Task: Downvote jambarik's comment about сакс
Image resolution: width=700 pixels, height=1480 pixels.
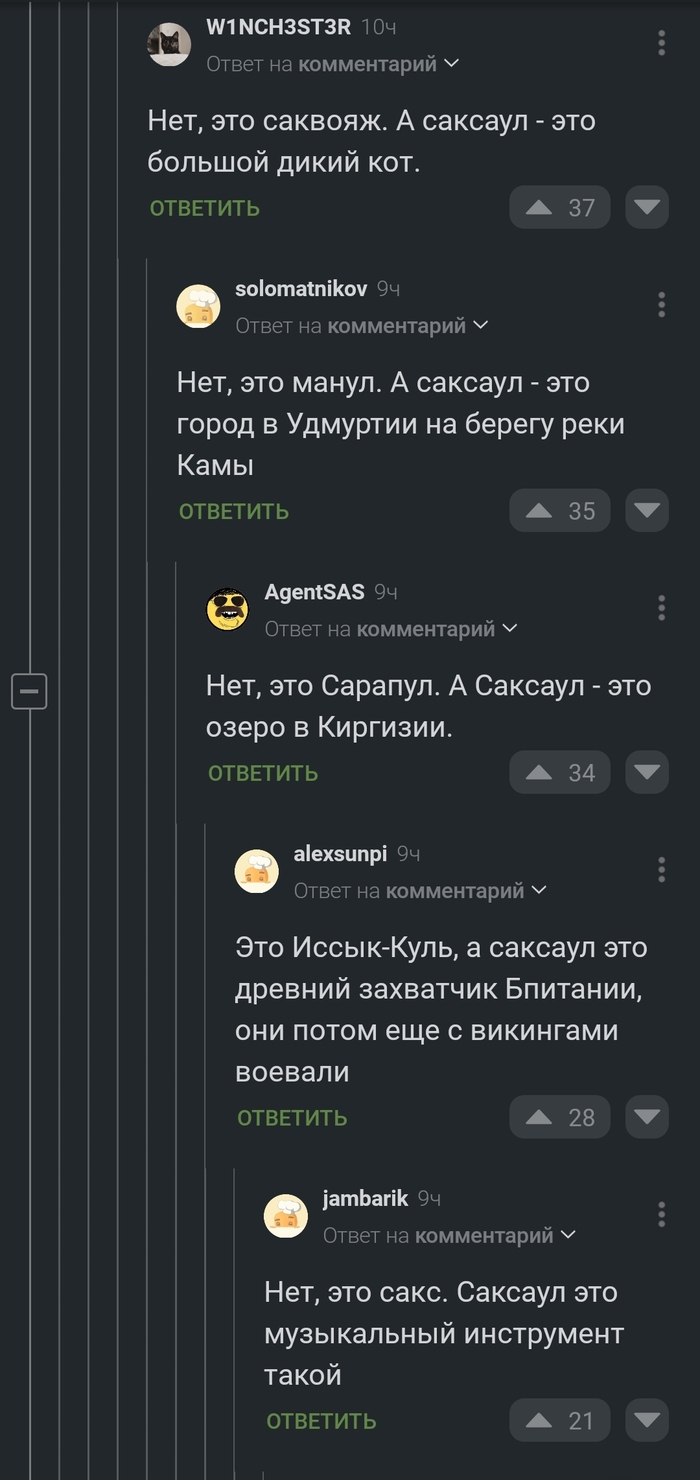Action: 647,1420
